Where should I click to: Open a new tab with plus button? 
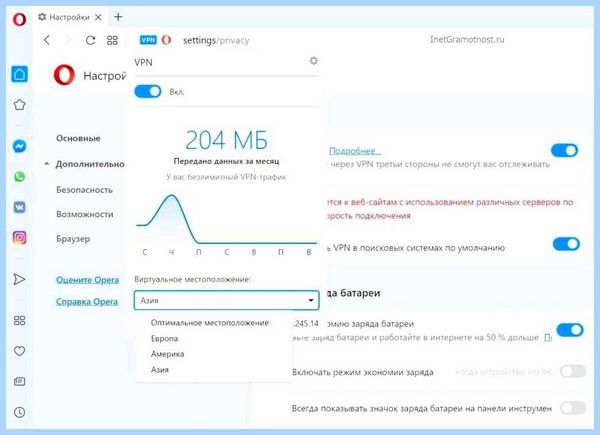[x=118, y=17]
